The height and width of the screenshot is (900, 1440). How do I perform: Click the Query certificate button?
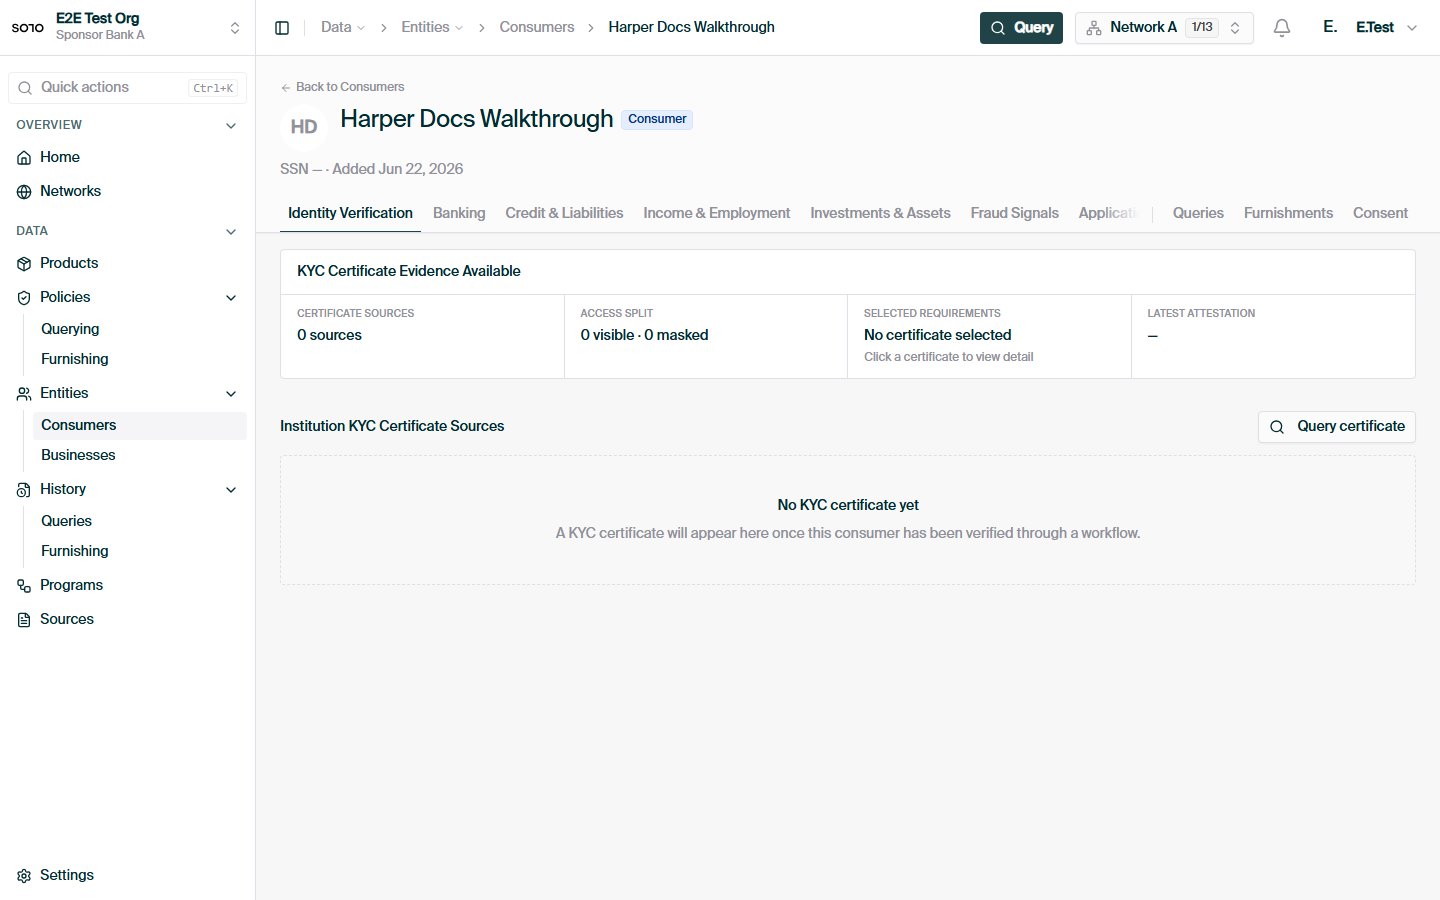click(x=1336, y=427)
